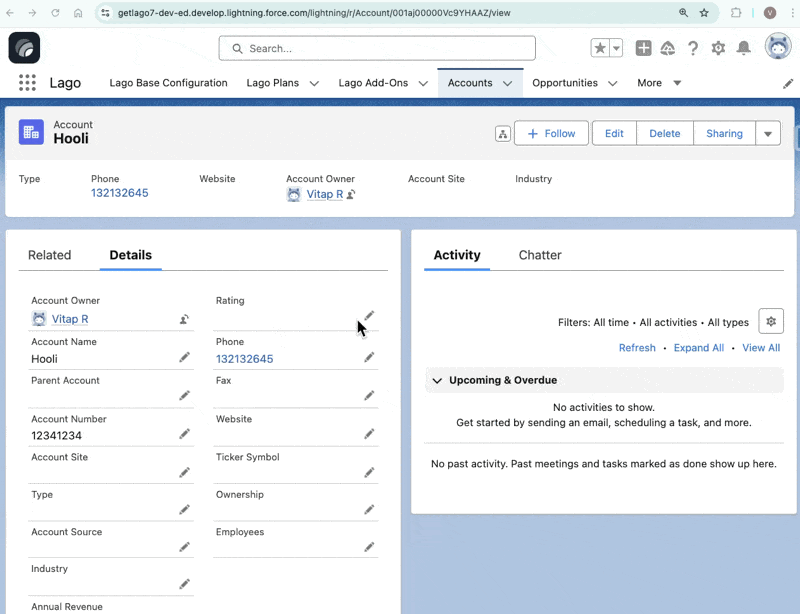Click change owner icon in Details section
This screenshot has width=800, height=614.
pyautogui.click(x=184, y=319)
